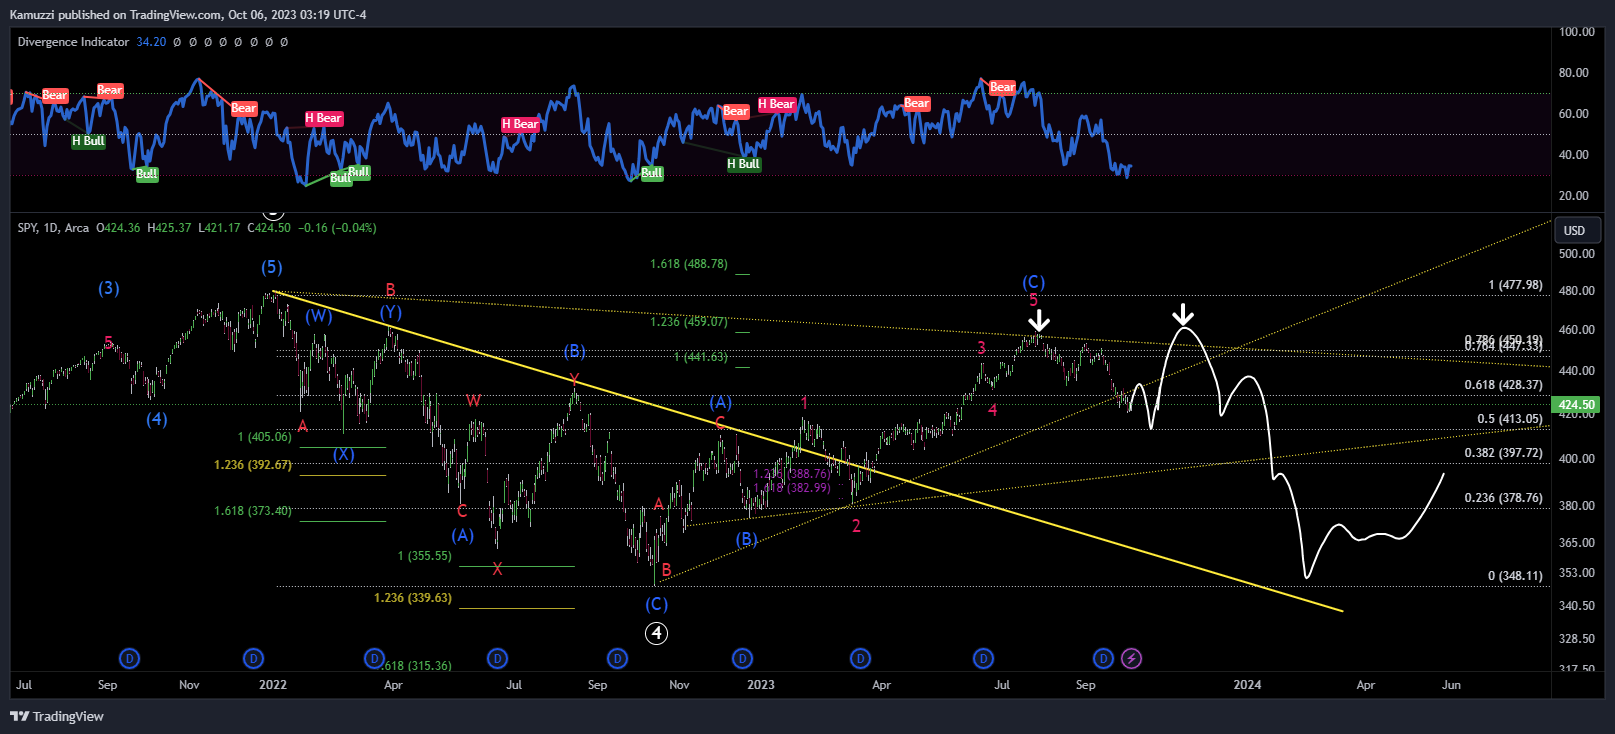Select the dividend D marker just before 2023
Screen dimensions: 1615x734
742,658
